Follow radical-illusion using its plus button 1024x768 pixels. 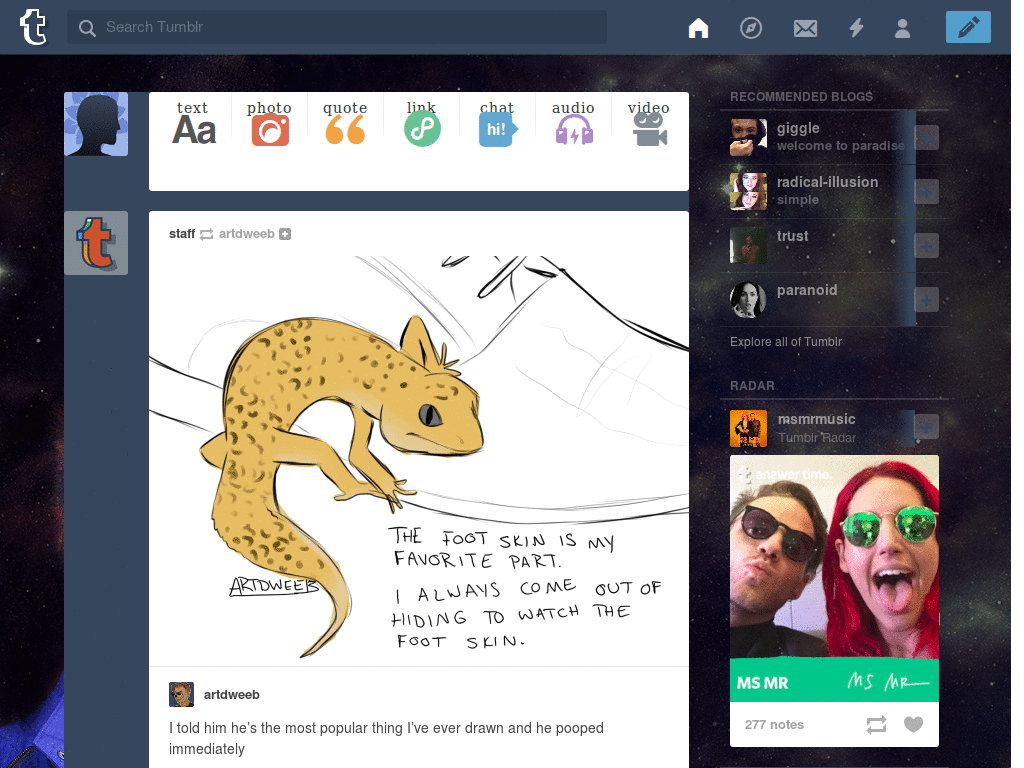click(x=927, y=192)
